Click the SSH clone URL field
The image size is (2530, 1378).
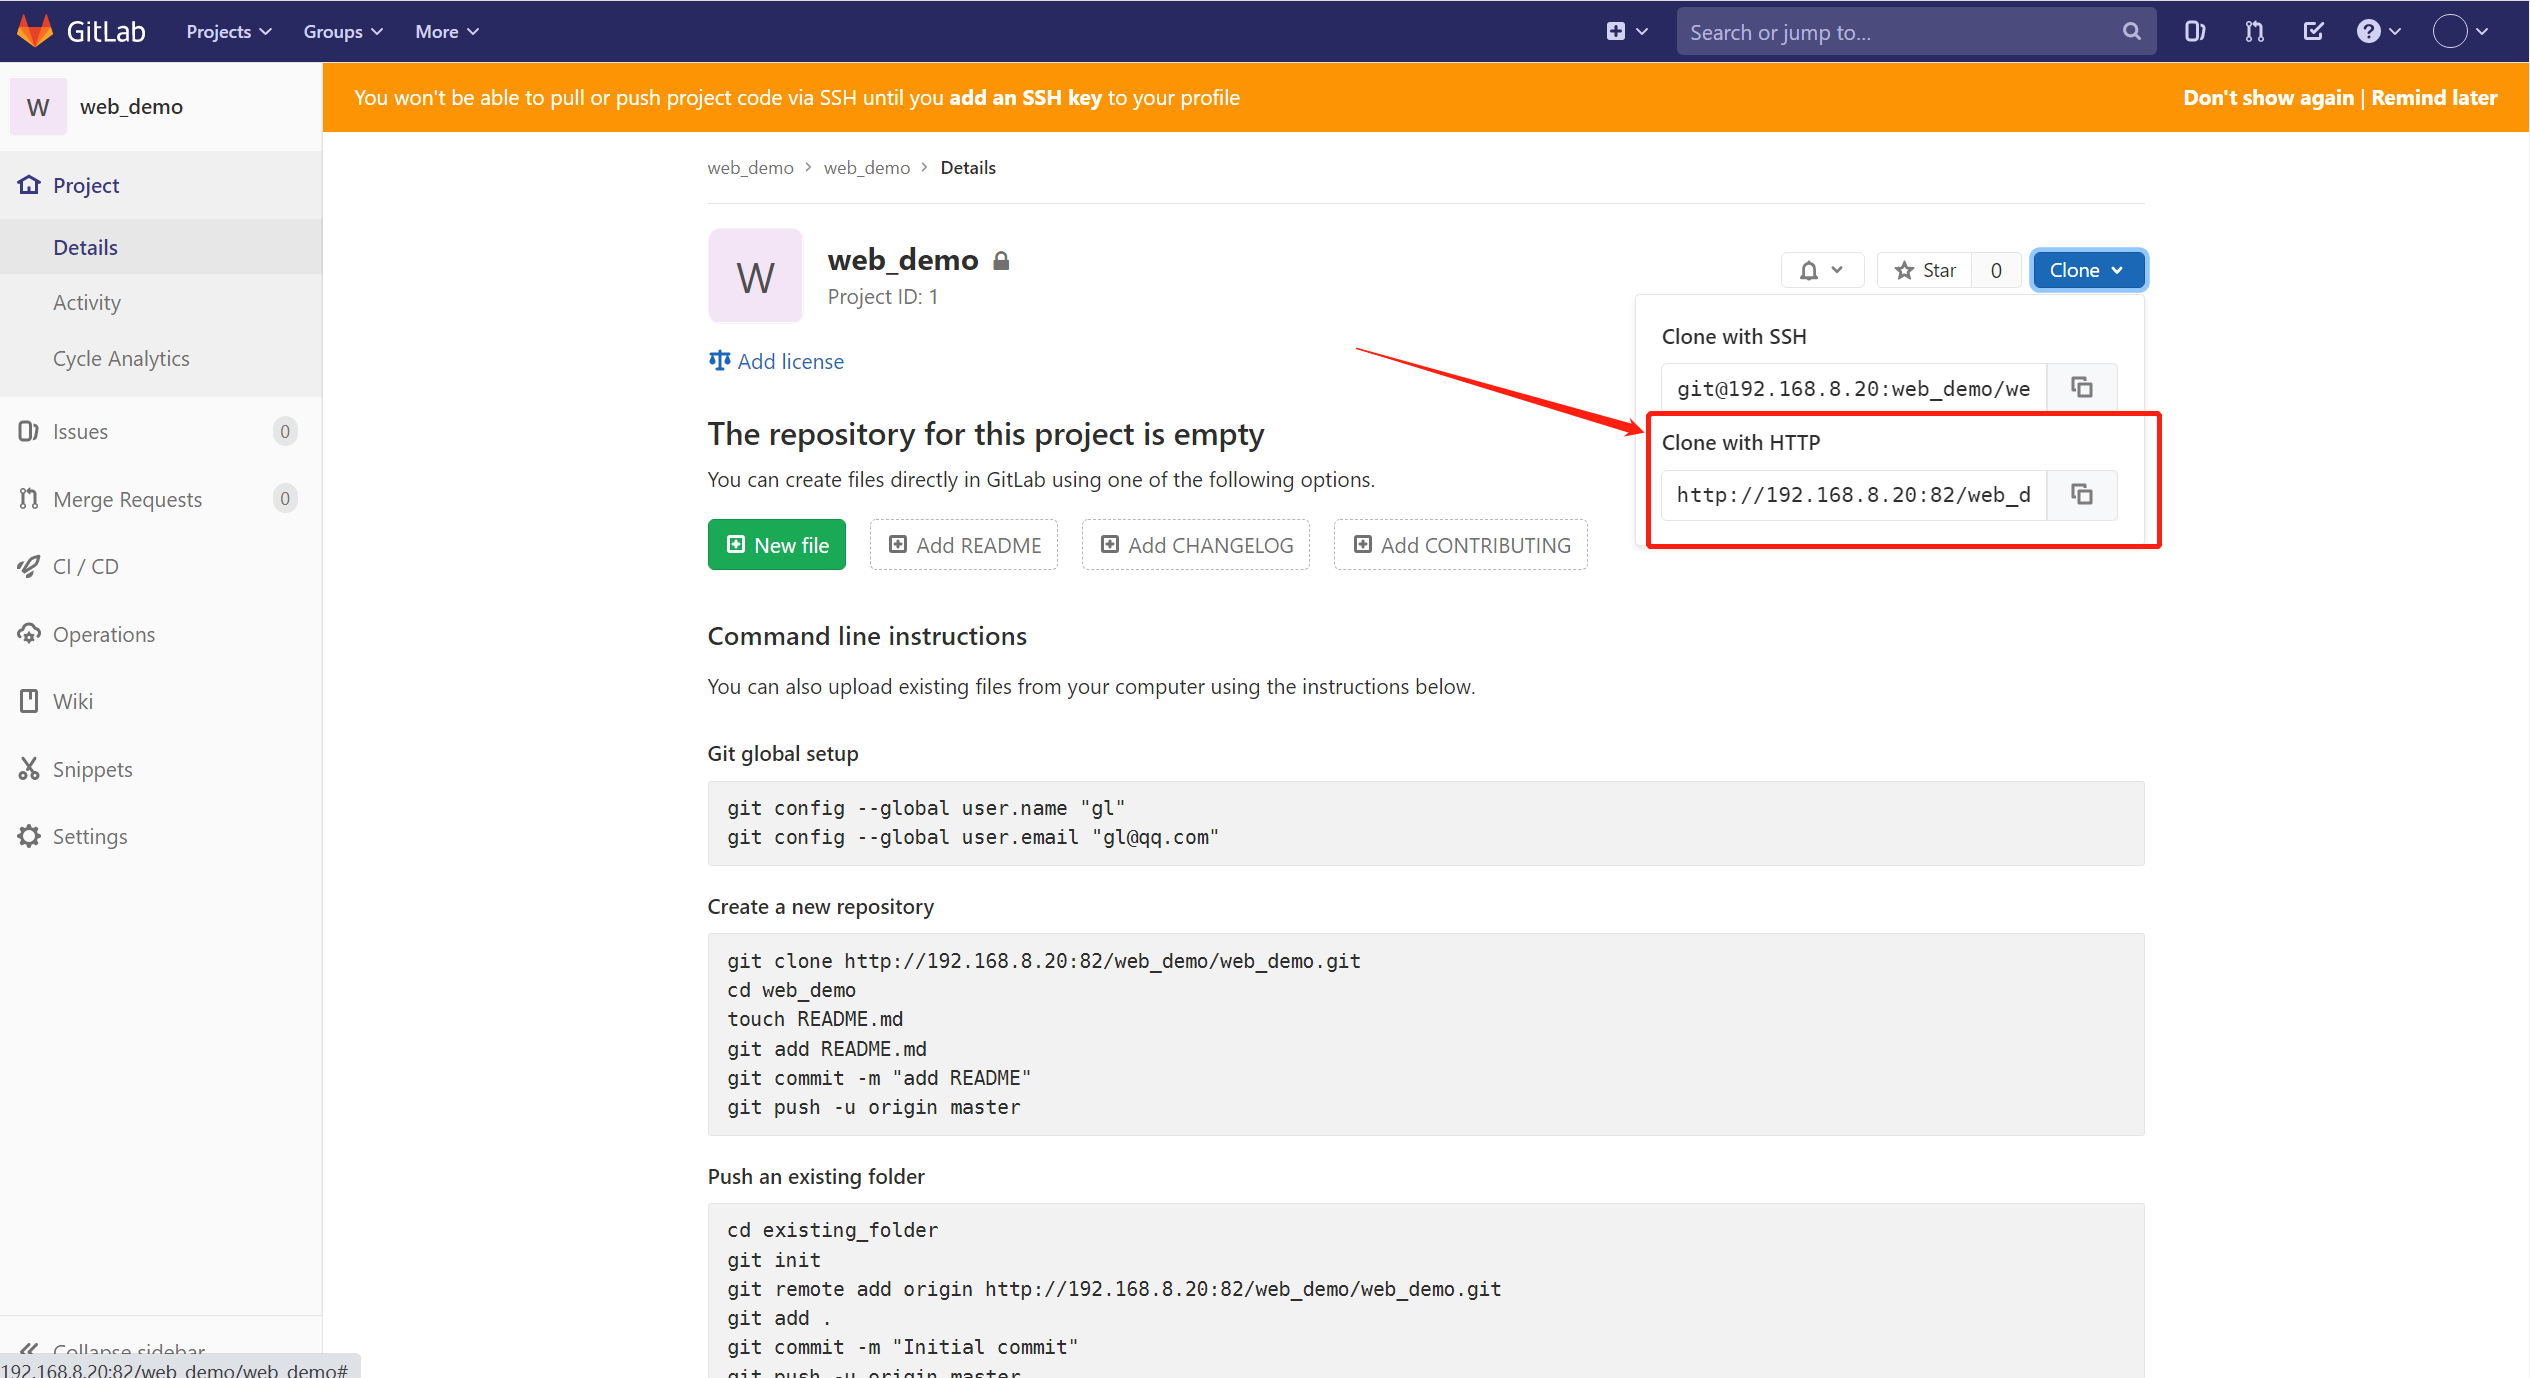pos(1854,388)
